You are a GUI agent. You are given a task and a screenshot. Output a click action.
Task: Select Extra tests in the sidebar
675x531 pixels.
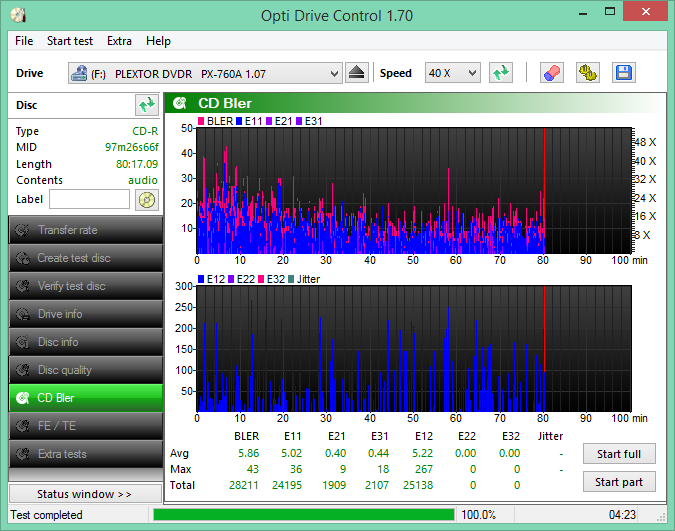pos(85,454)
